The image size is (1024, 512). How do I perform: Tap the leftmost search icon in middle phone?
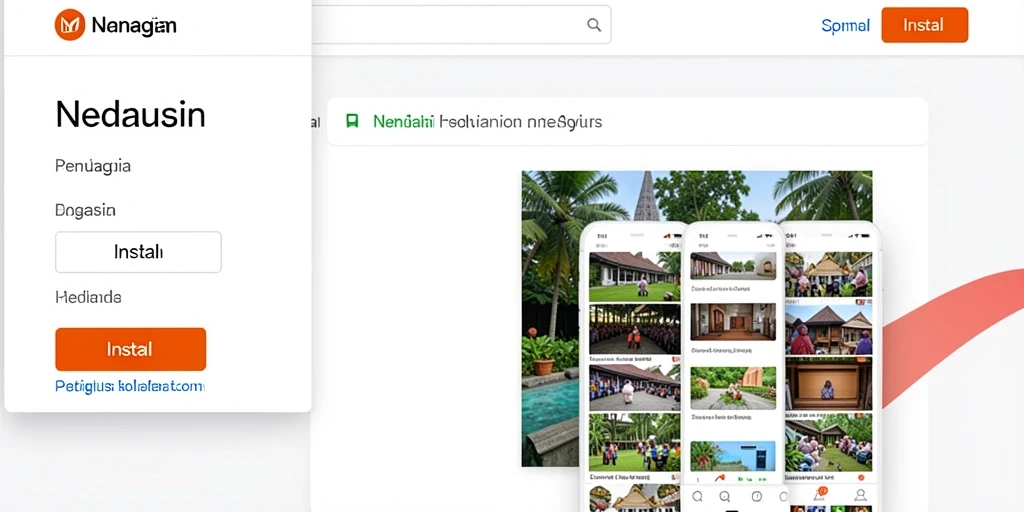[x=697, y=496]
